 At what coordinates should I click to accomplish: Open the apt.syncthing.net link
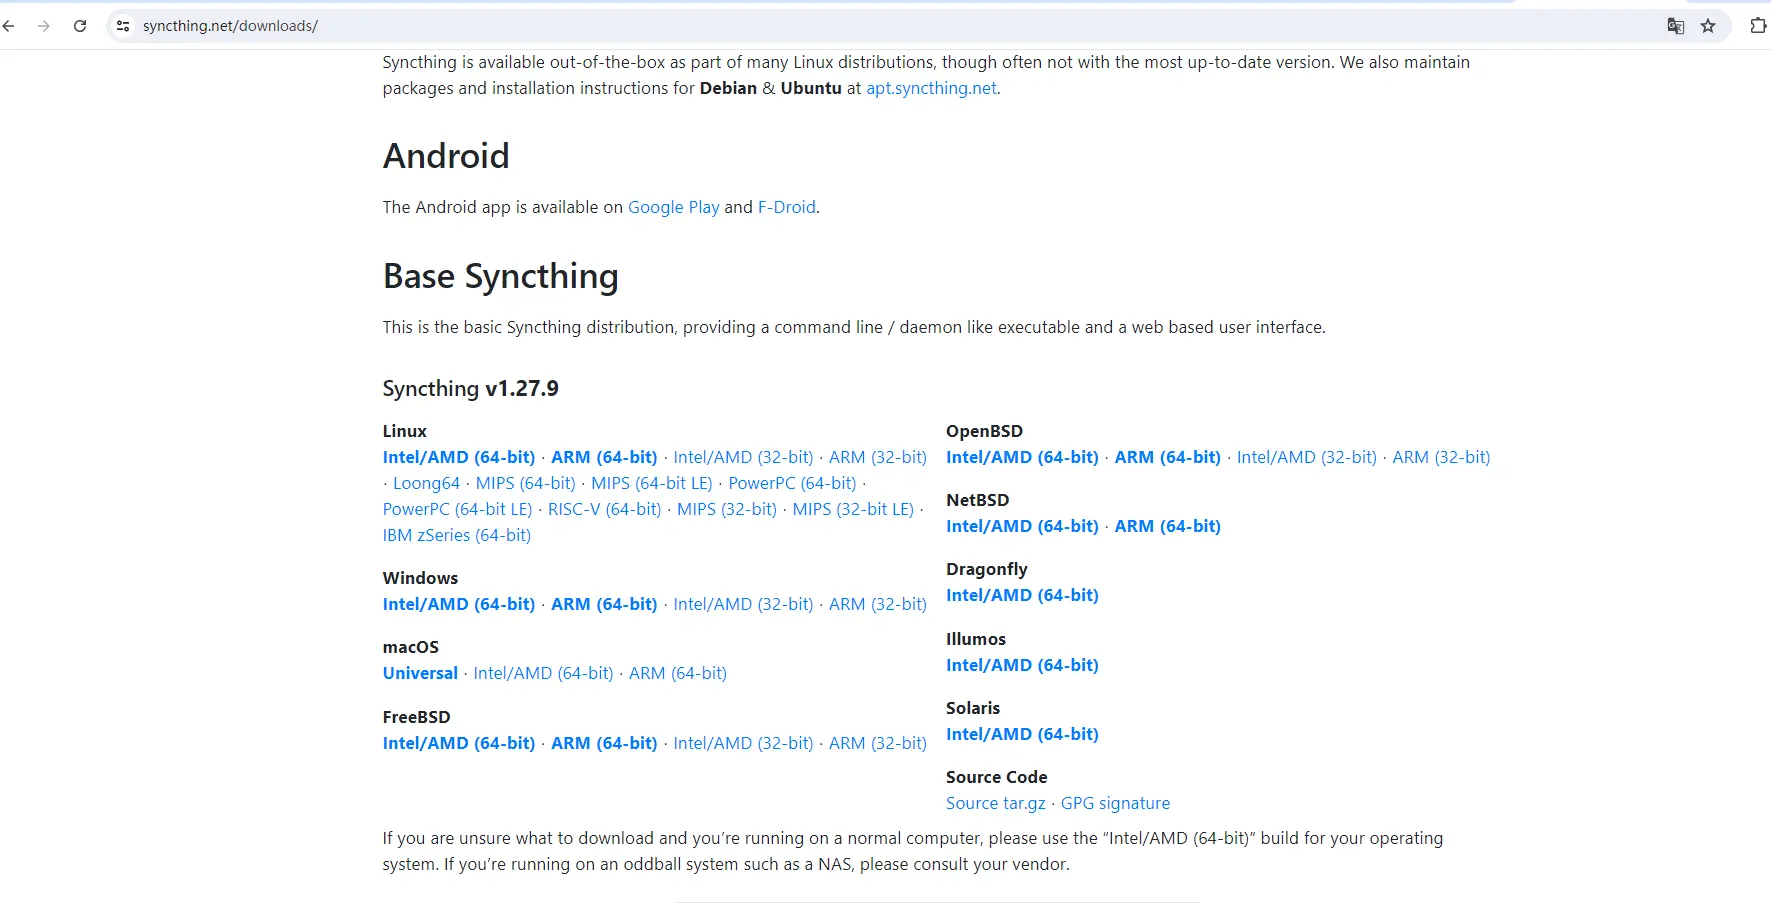[931, 88]
